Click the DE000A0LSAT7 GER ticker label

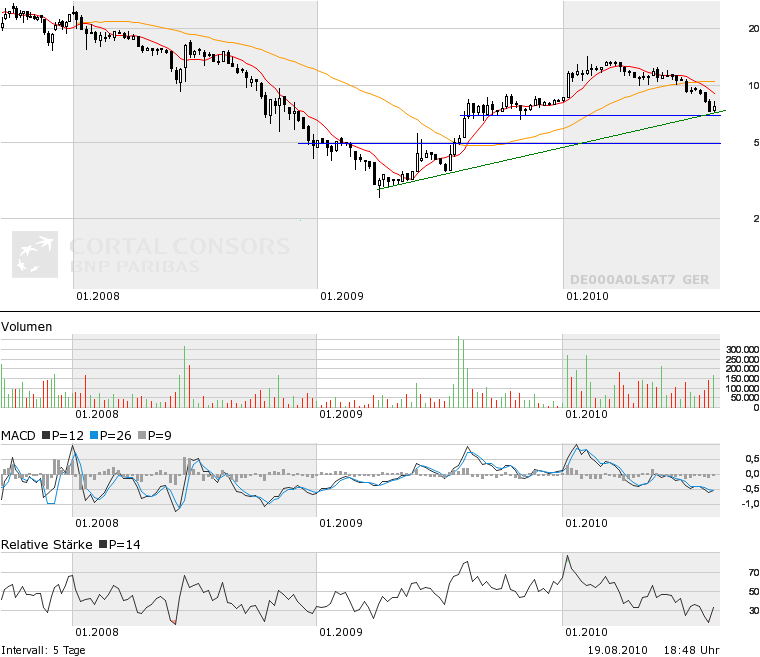pos(639,281)
